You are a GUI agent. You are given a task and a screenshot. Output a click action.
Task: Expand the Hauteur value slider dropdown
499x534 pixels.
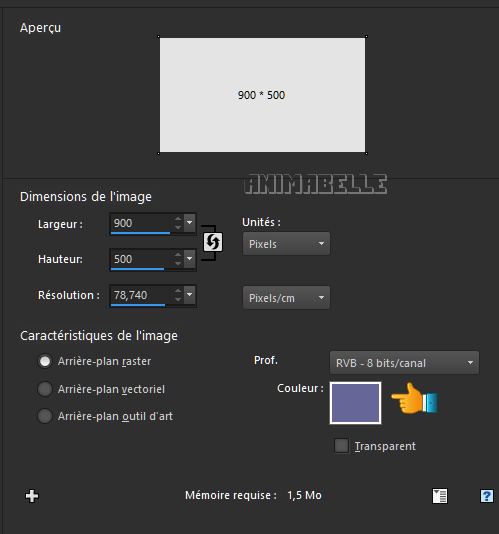[190, 259]
